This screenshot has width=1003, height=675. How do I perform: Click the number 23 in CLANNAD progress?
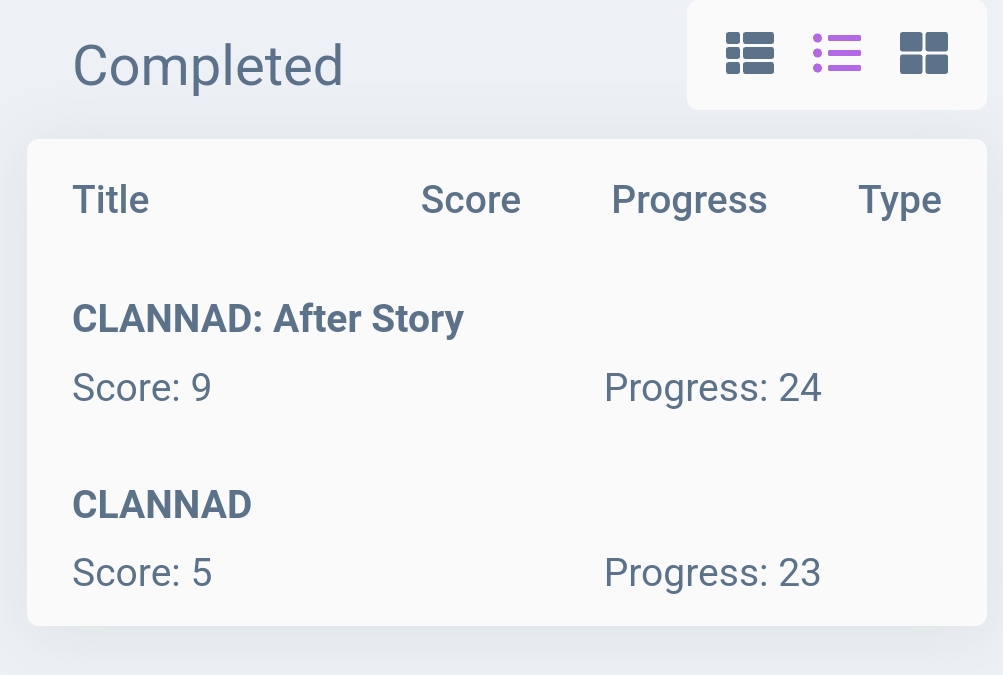click(800, 573)
